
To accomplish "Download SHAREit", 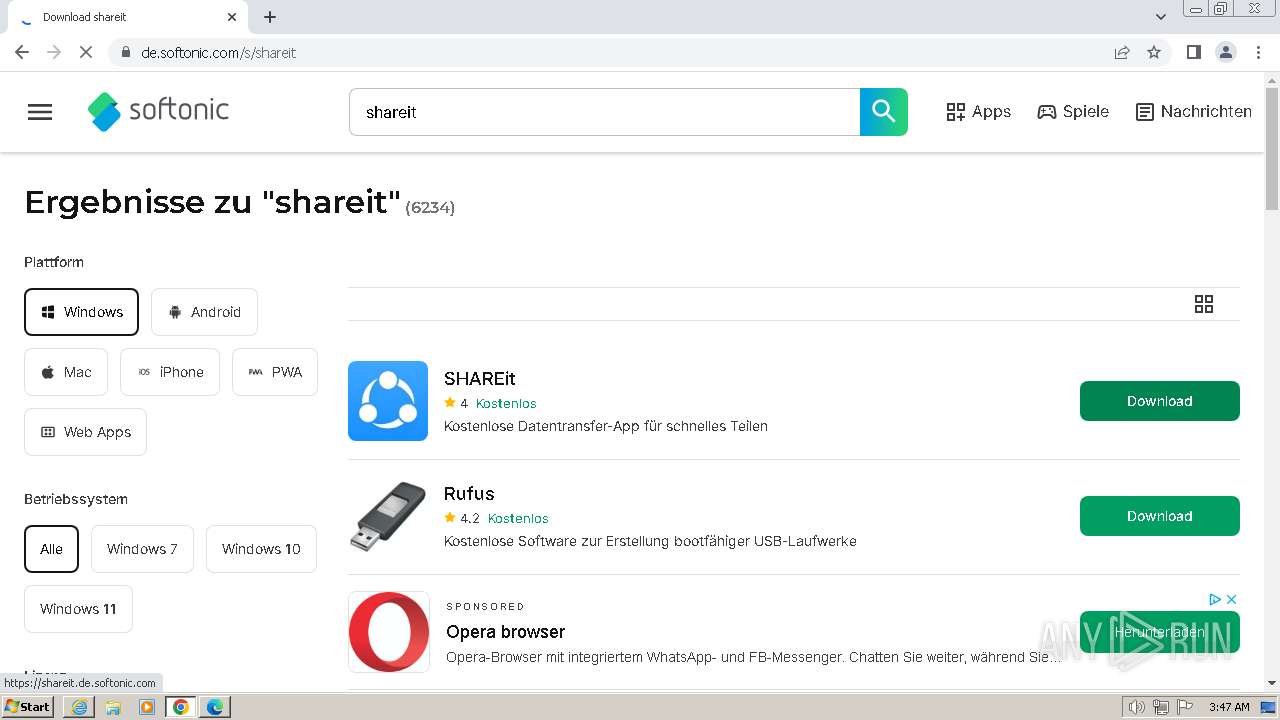I will click(x=1160, y=401).
